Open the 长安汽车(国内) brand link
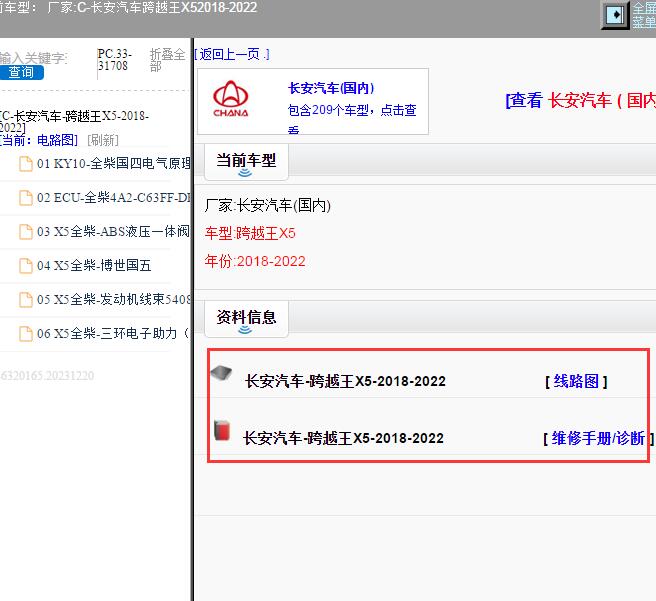Screen dimensions: 656x601 click(331, 88)
